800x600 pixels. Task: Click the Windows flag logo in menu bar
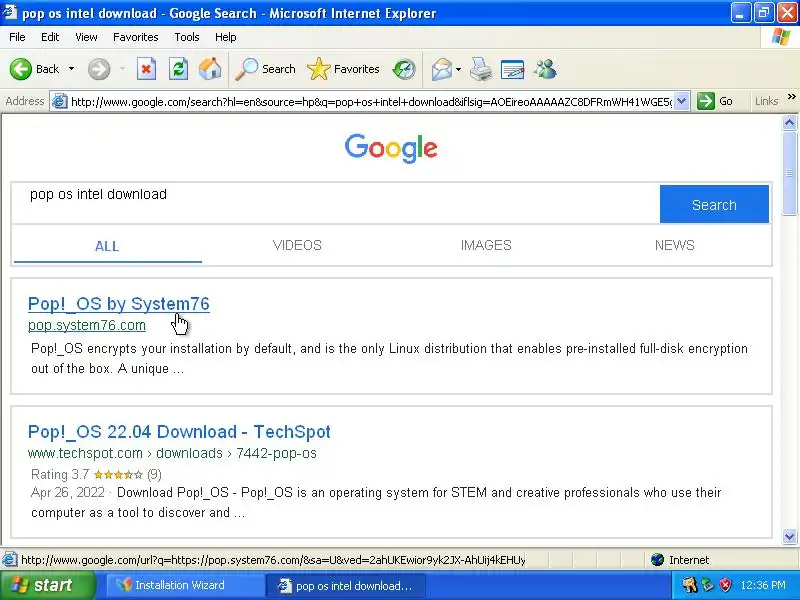[781, 37]
